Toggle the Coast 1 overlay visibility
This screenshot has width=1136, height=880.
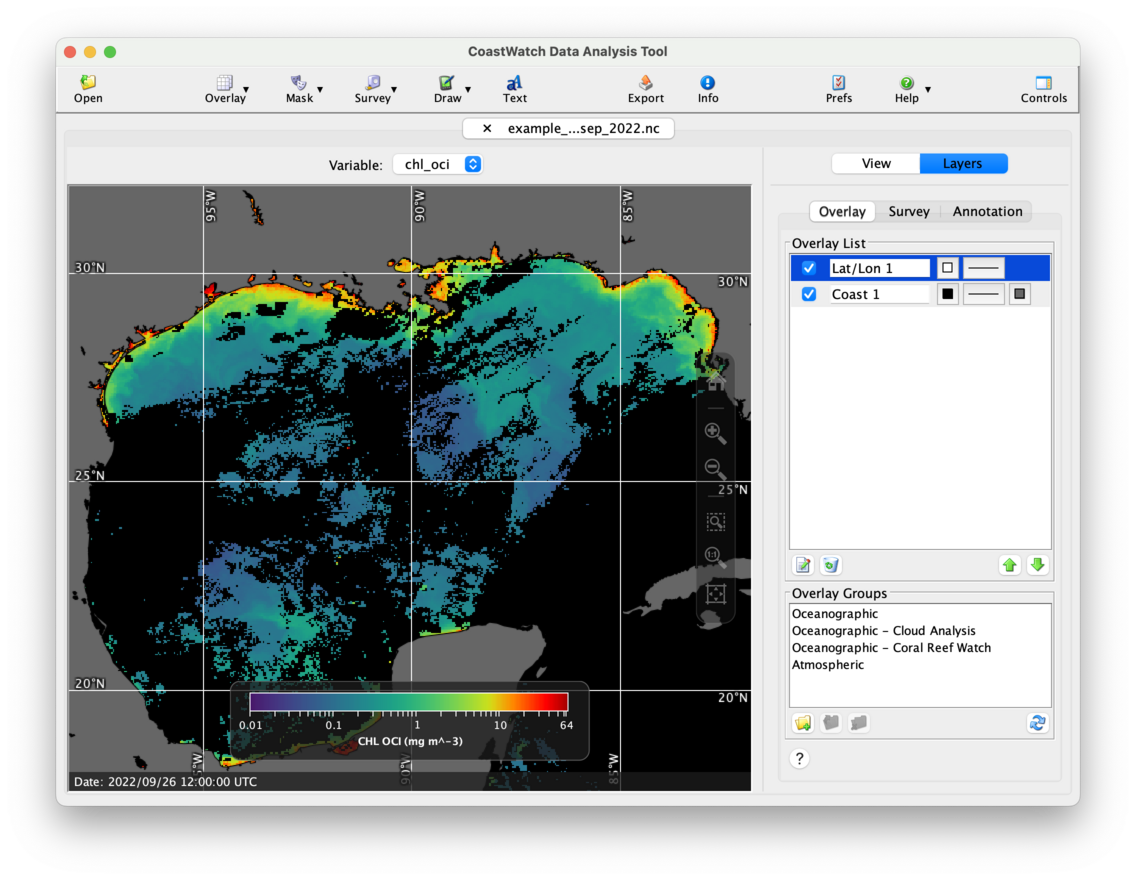[x=809, y=294]
